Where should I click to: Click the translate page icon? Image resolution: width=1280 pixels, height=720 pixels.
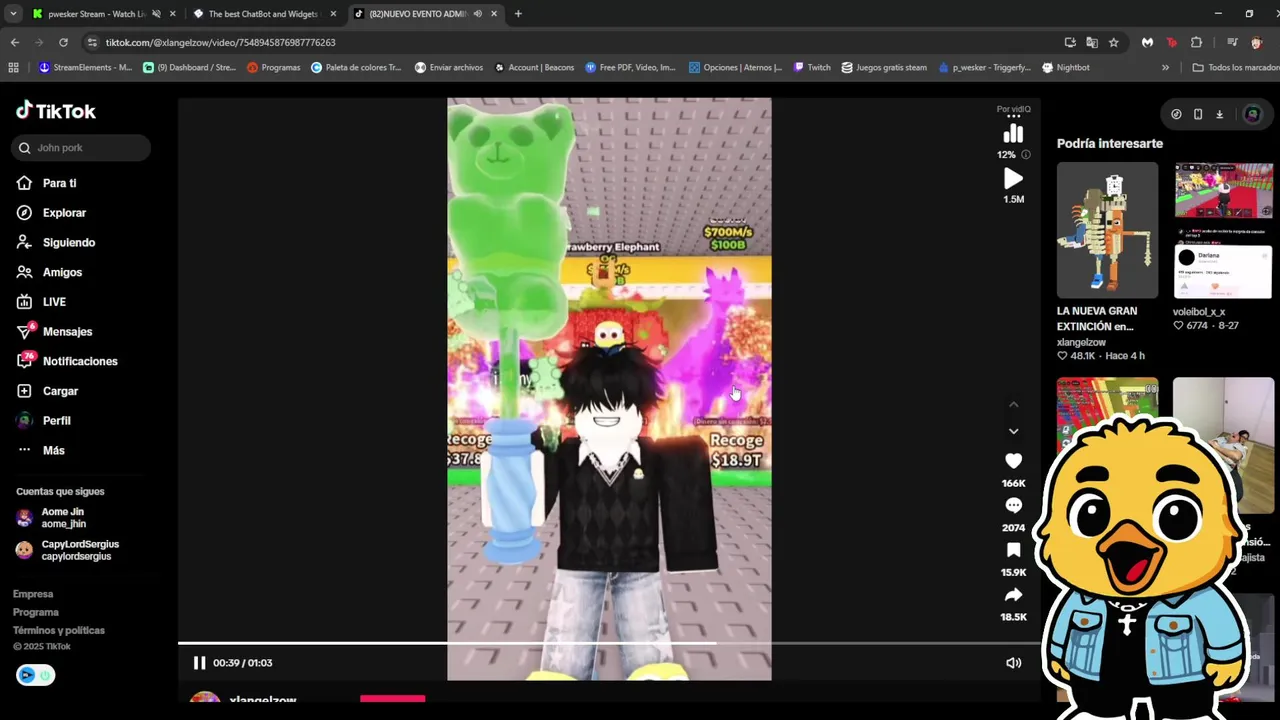[x=1092, y=42]
